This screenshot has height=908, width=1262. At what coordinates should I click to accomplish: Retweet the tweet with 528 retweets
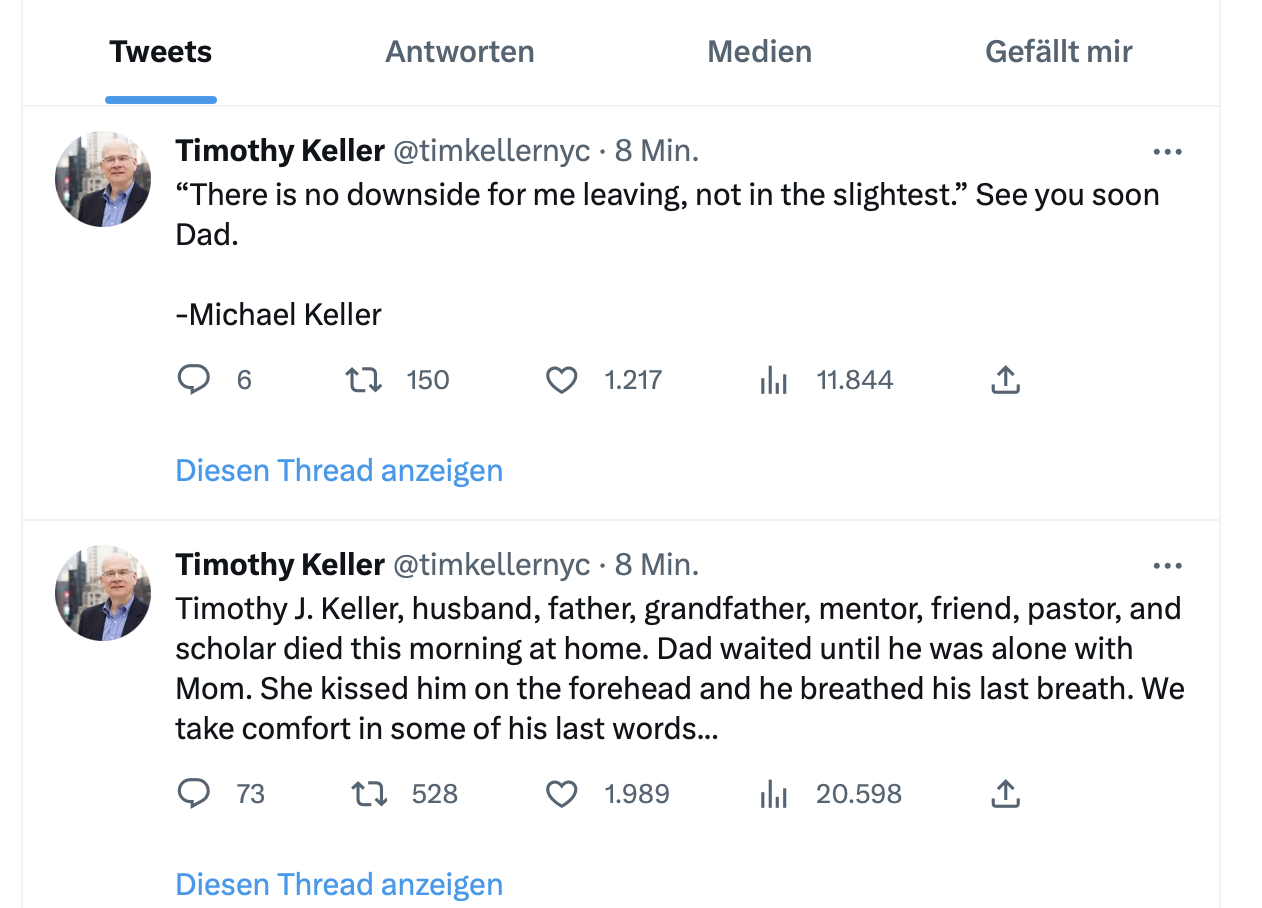click(369, 794)
